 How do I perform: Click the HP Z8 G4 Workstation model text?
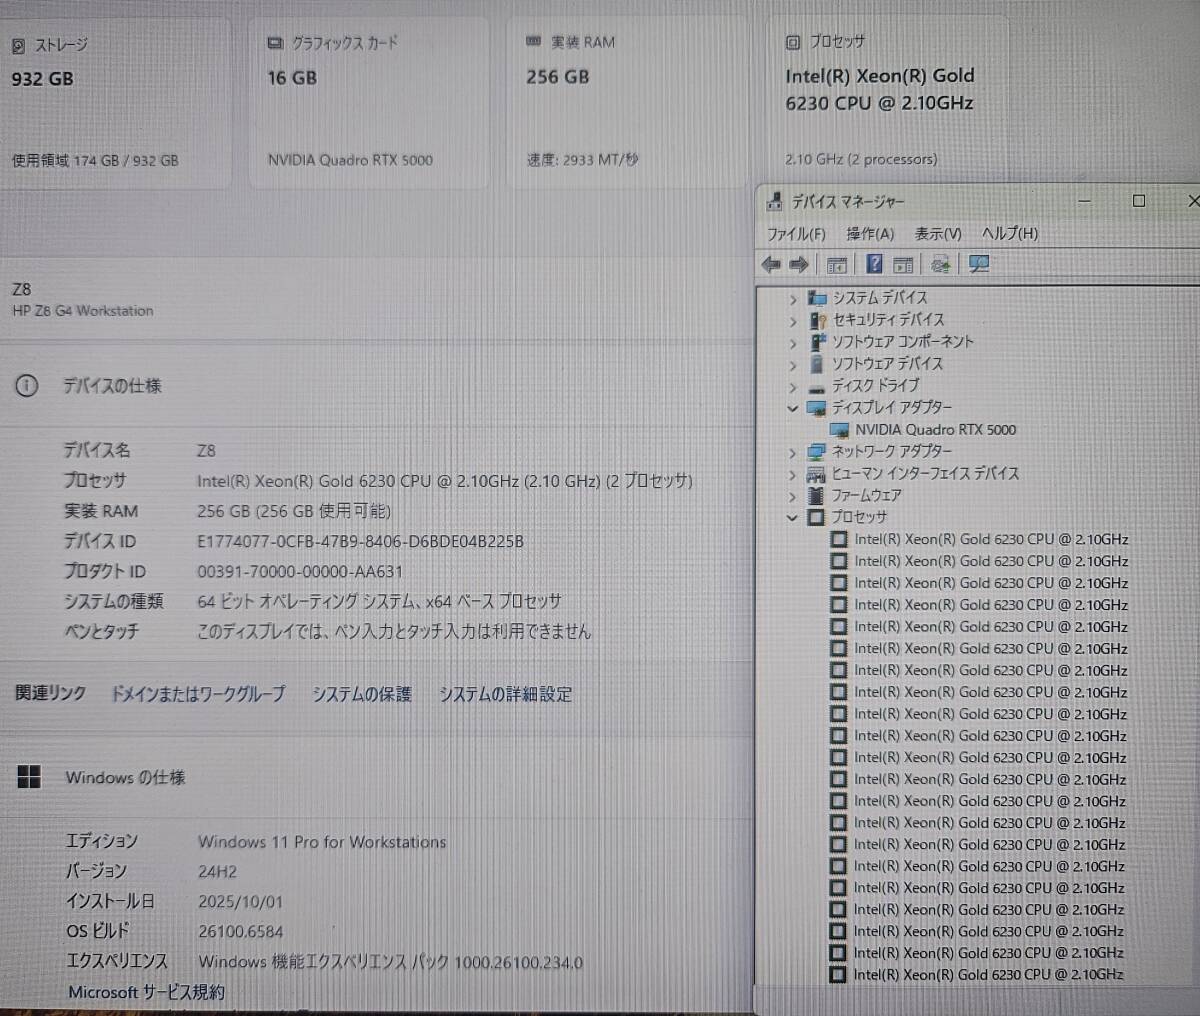pos(83,311)
